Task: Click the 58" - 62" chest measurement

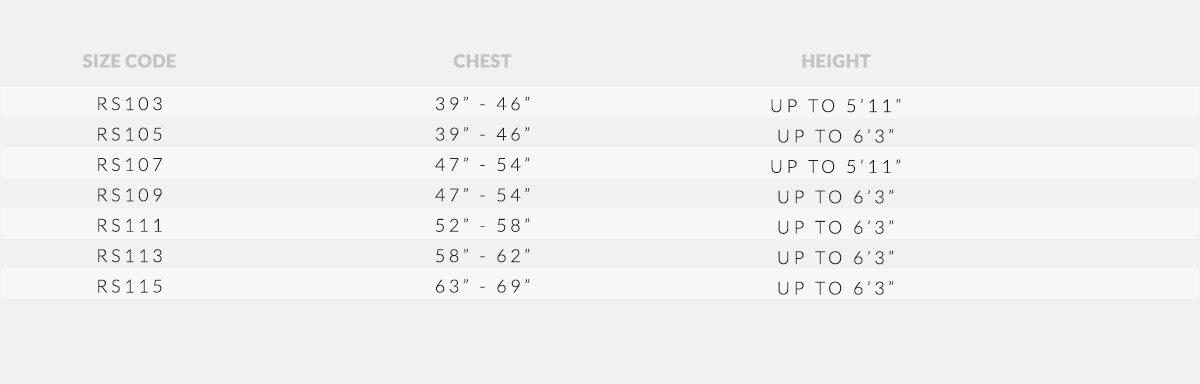Action: 482,256
